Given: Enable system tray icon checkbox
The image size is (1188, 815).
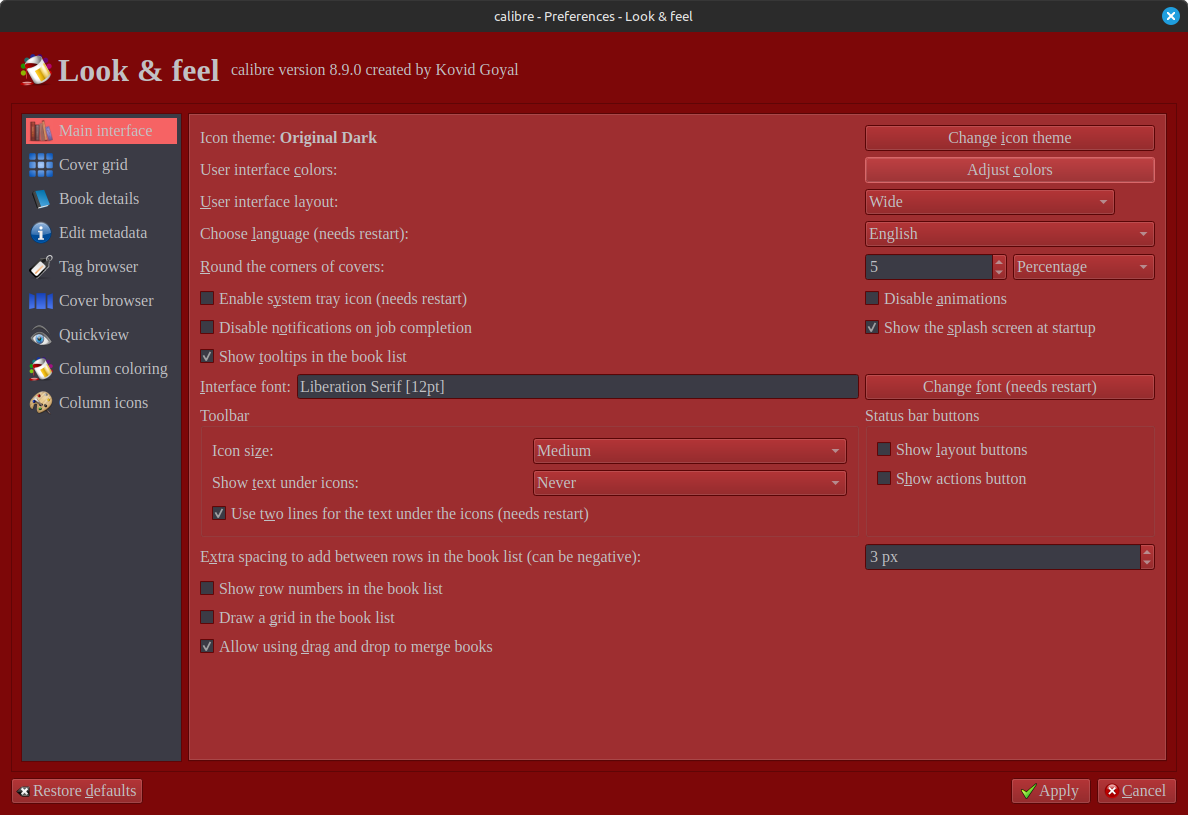Looking at the screenshot, I should pyautogui.click(x=207, y=298).
